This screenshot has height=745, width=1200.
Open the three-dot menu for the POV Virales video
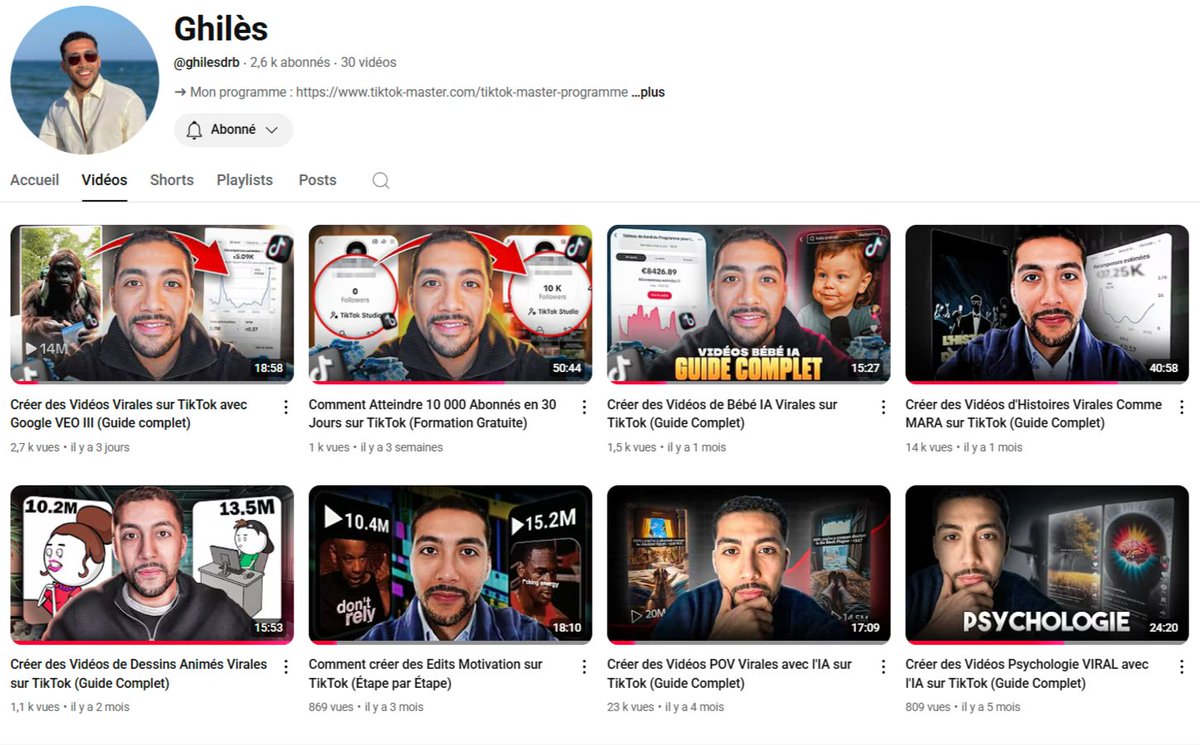tap(883, 667)
